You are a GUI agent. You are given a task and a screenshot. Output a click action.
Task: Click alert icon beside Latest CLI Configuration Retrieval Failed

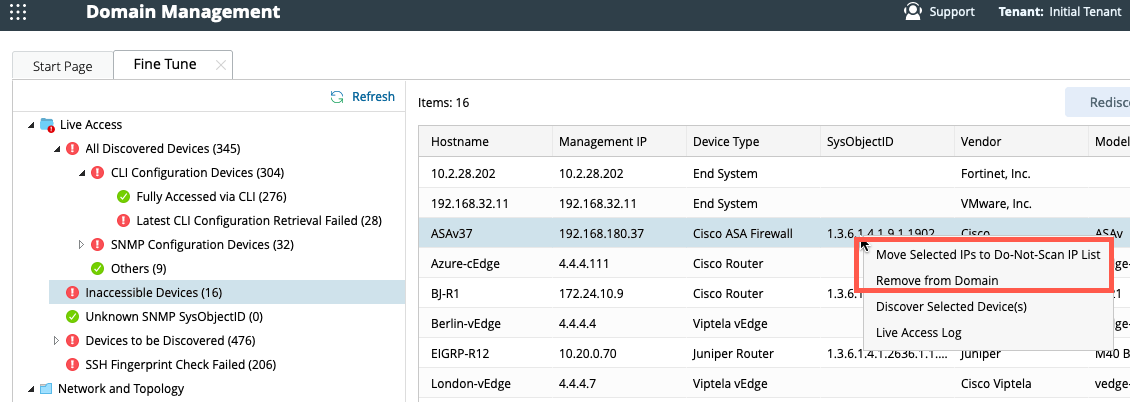123,220
